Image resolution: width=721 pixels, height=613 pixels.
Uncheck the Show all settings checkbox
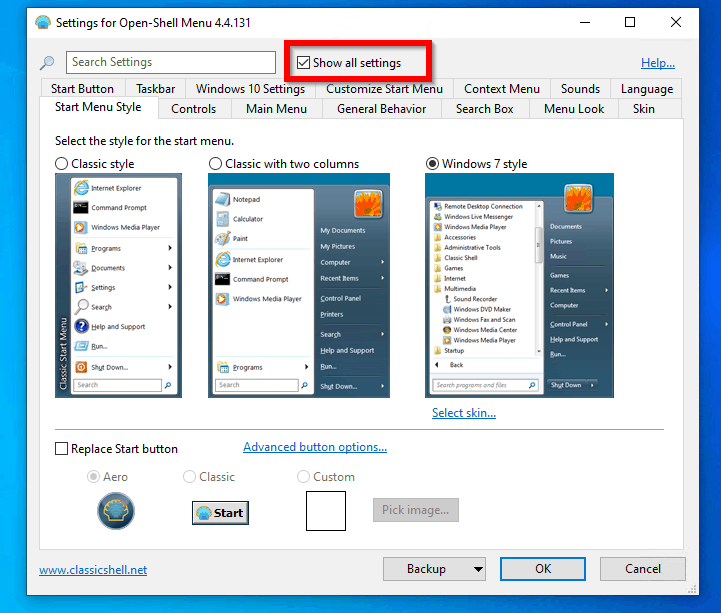tap(304, 63)
